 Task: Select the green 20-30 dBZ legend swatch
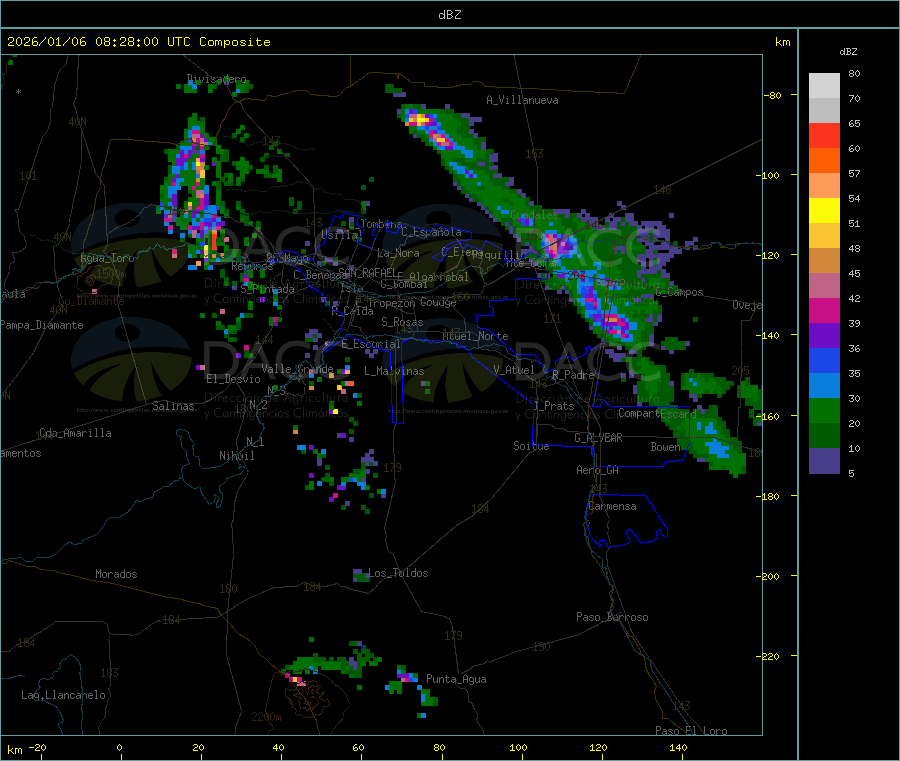[824, 410]
